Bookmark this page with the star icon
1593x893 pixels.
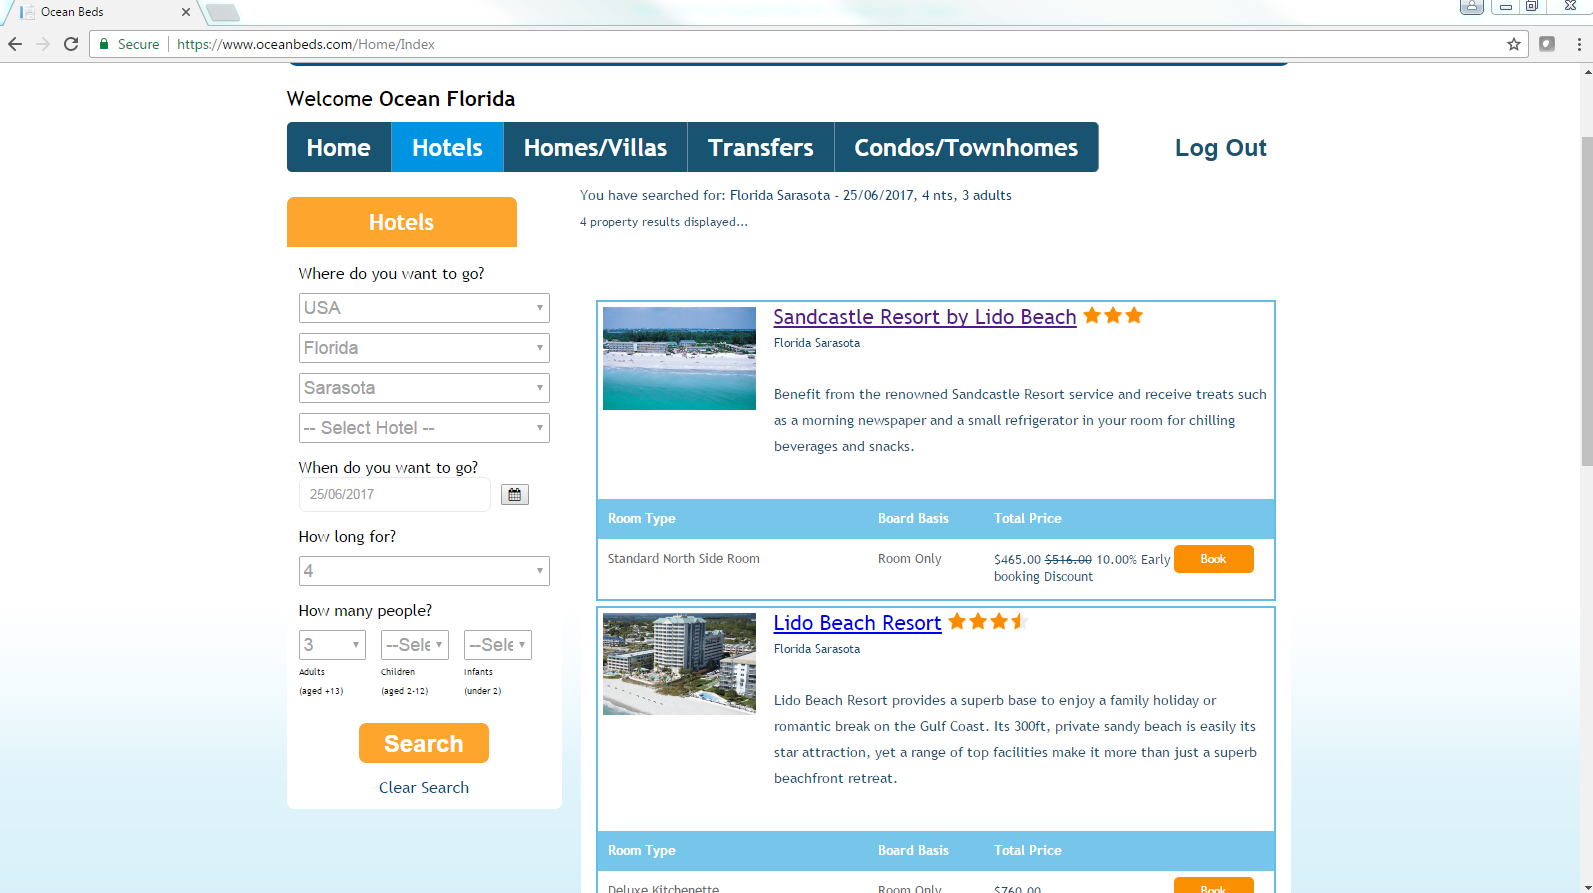(x=1514, y=44)
